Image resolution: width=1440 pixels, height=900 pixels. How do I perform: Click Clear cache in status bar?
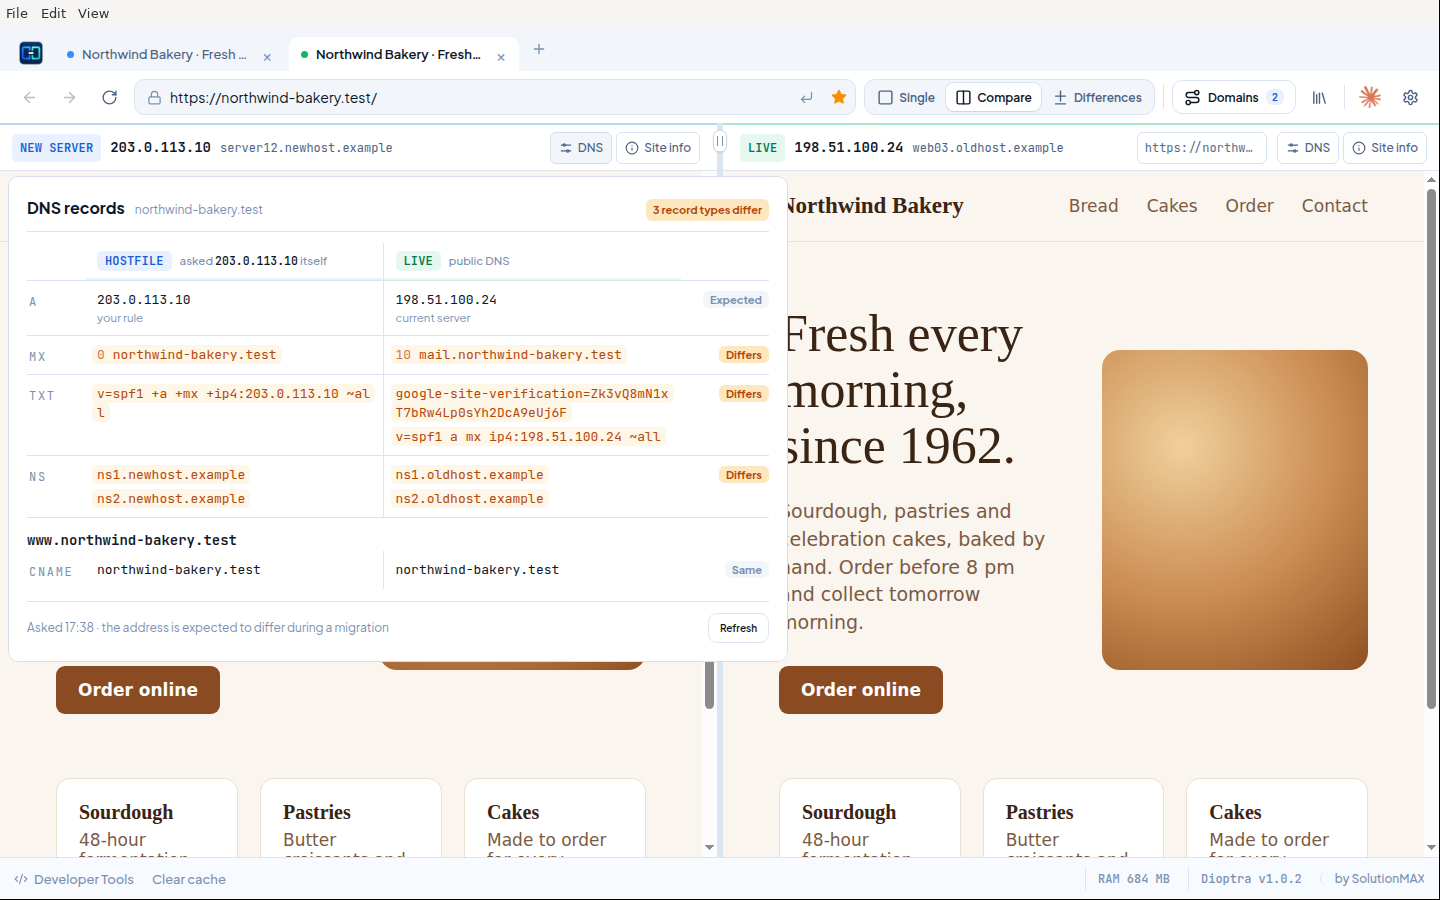tap(189, 879)
